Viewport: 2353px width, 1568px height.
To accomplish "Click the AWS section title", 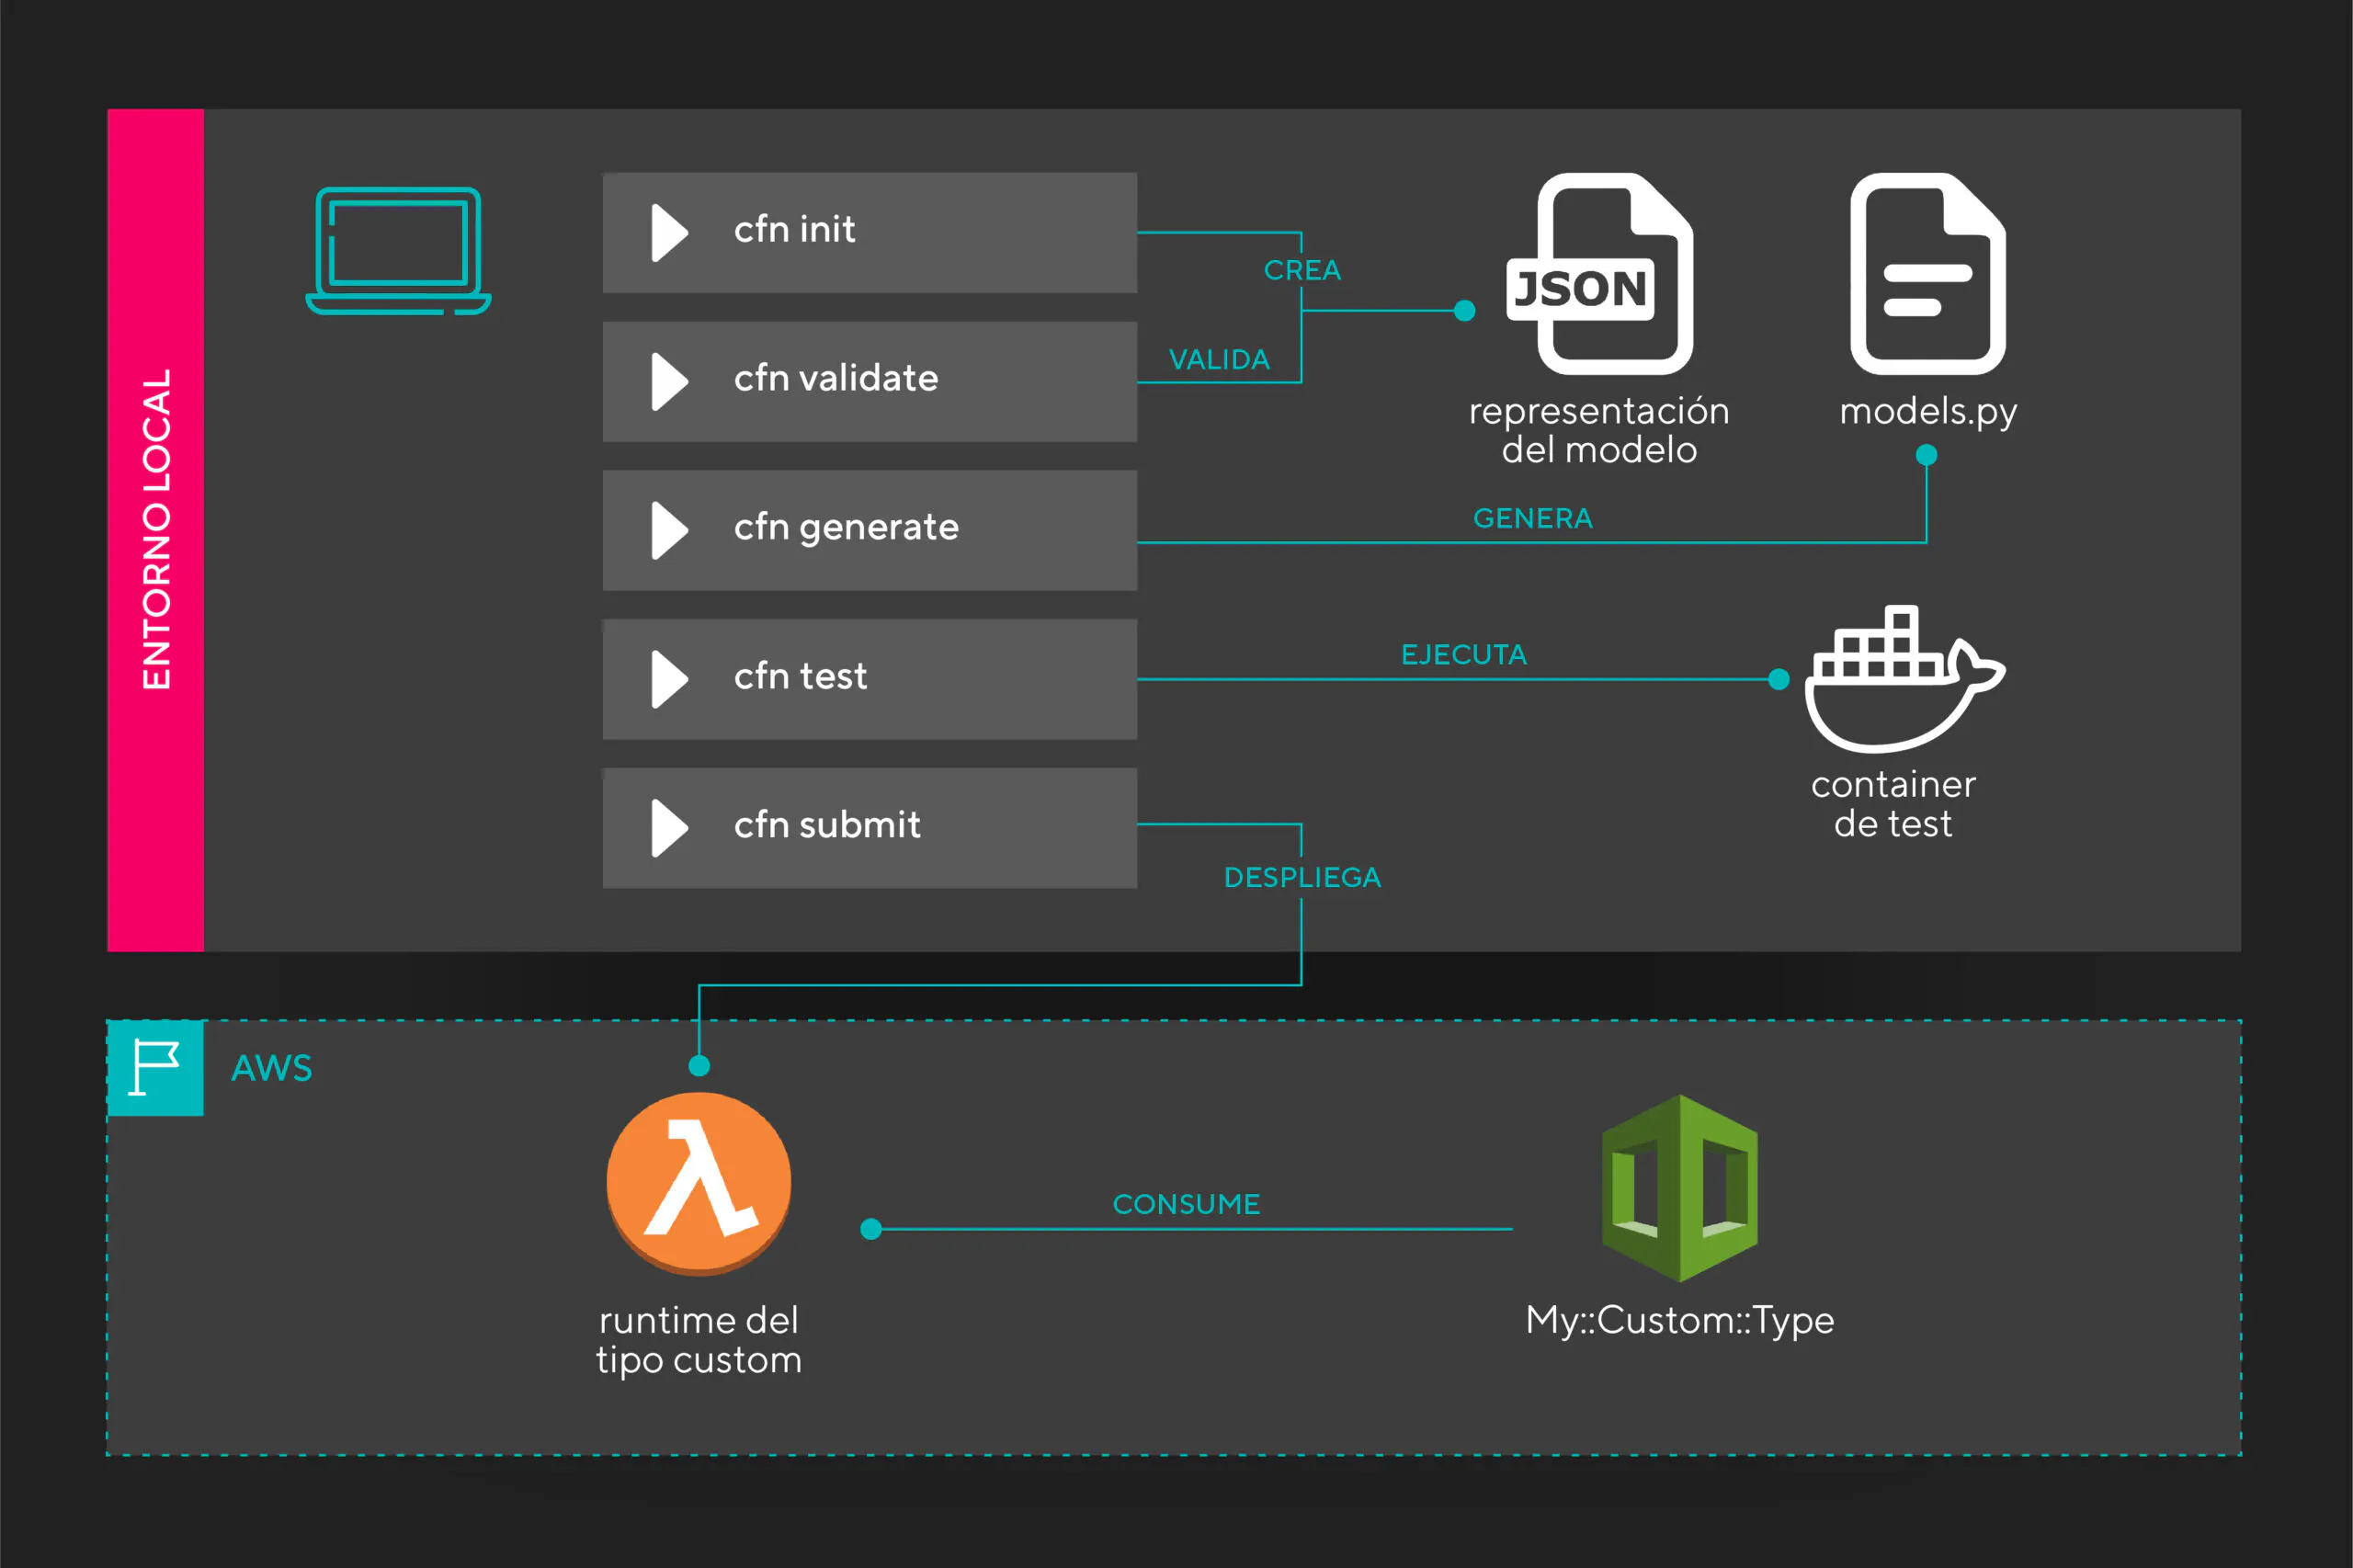I will tap(272, 1068).
